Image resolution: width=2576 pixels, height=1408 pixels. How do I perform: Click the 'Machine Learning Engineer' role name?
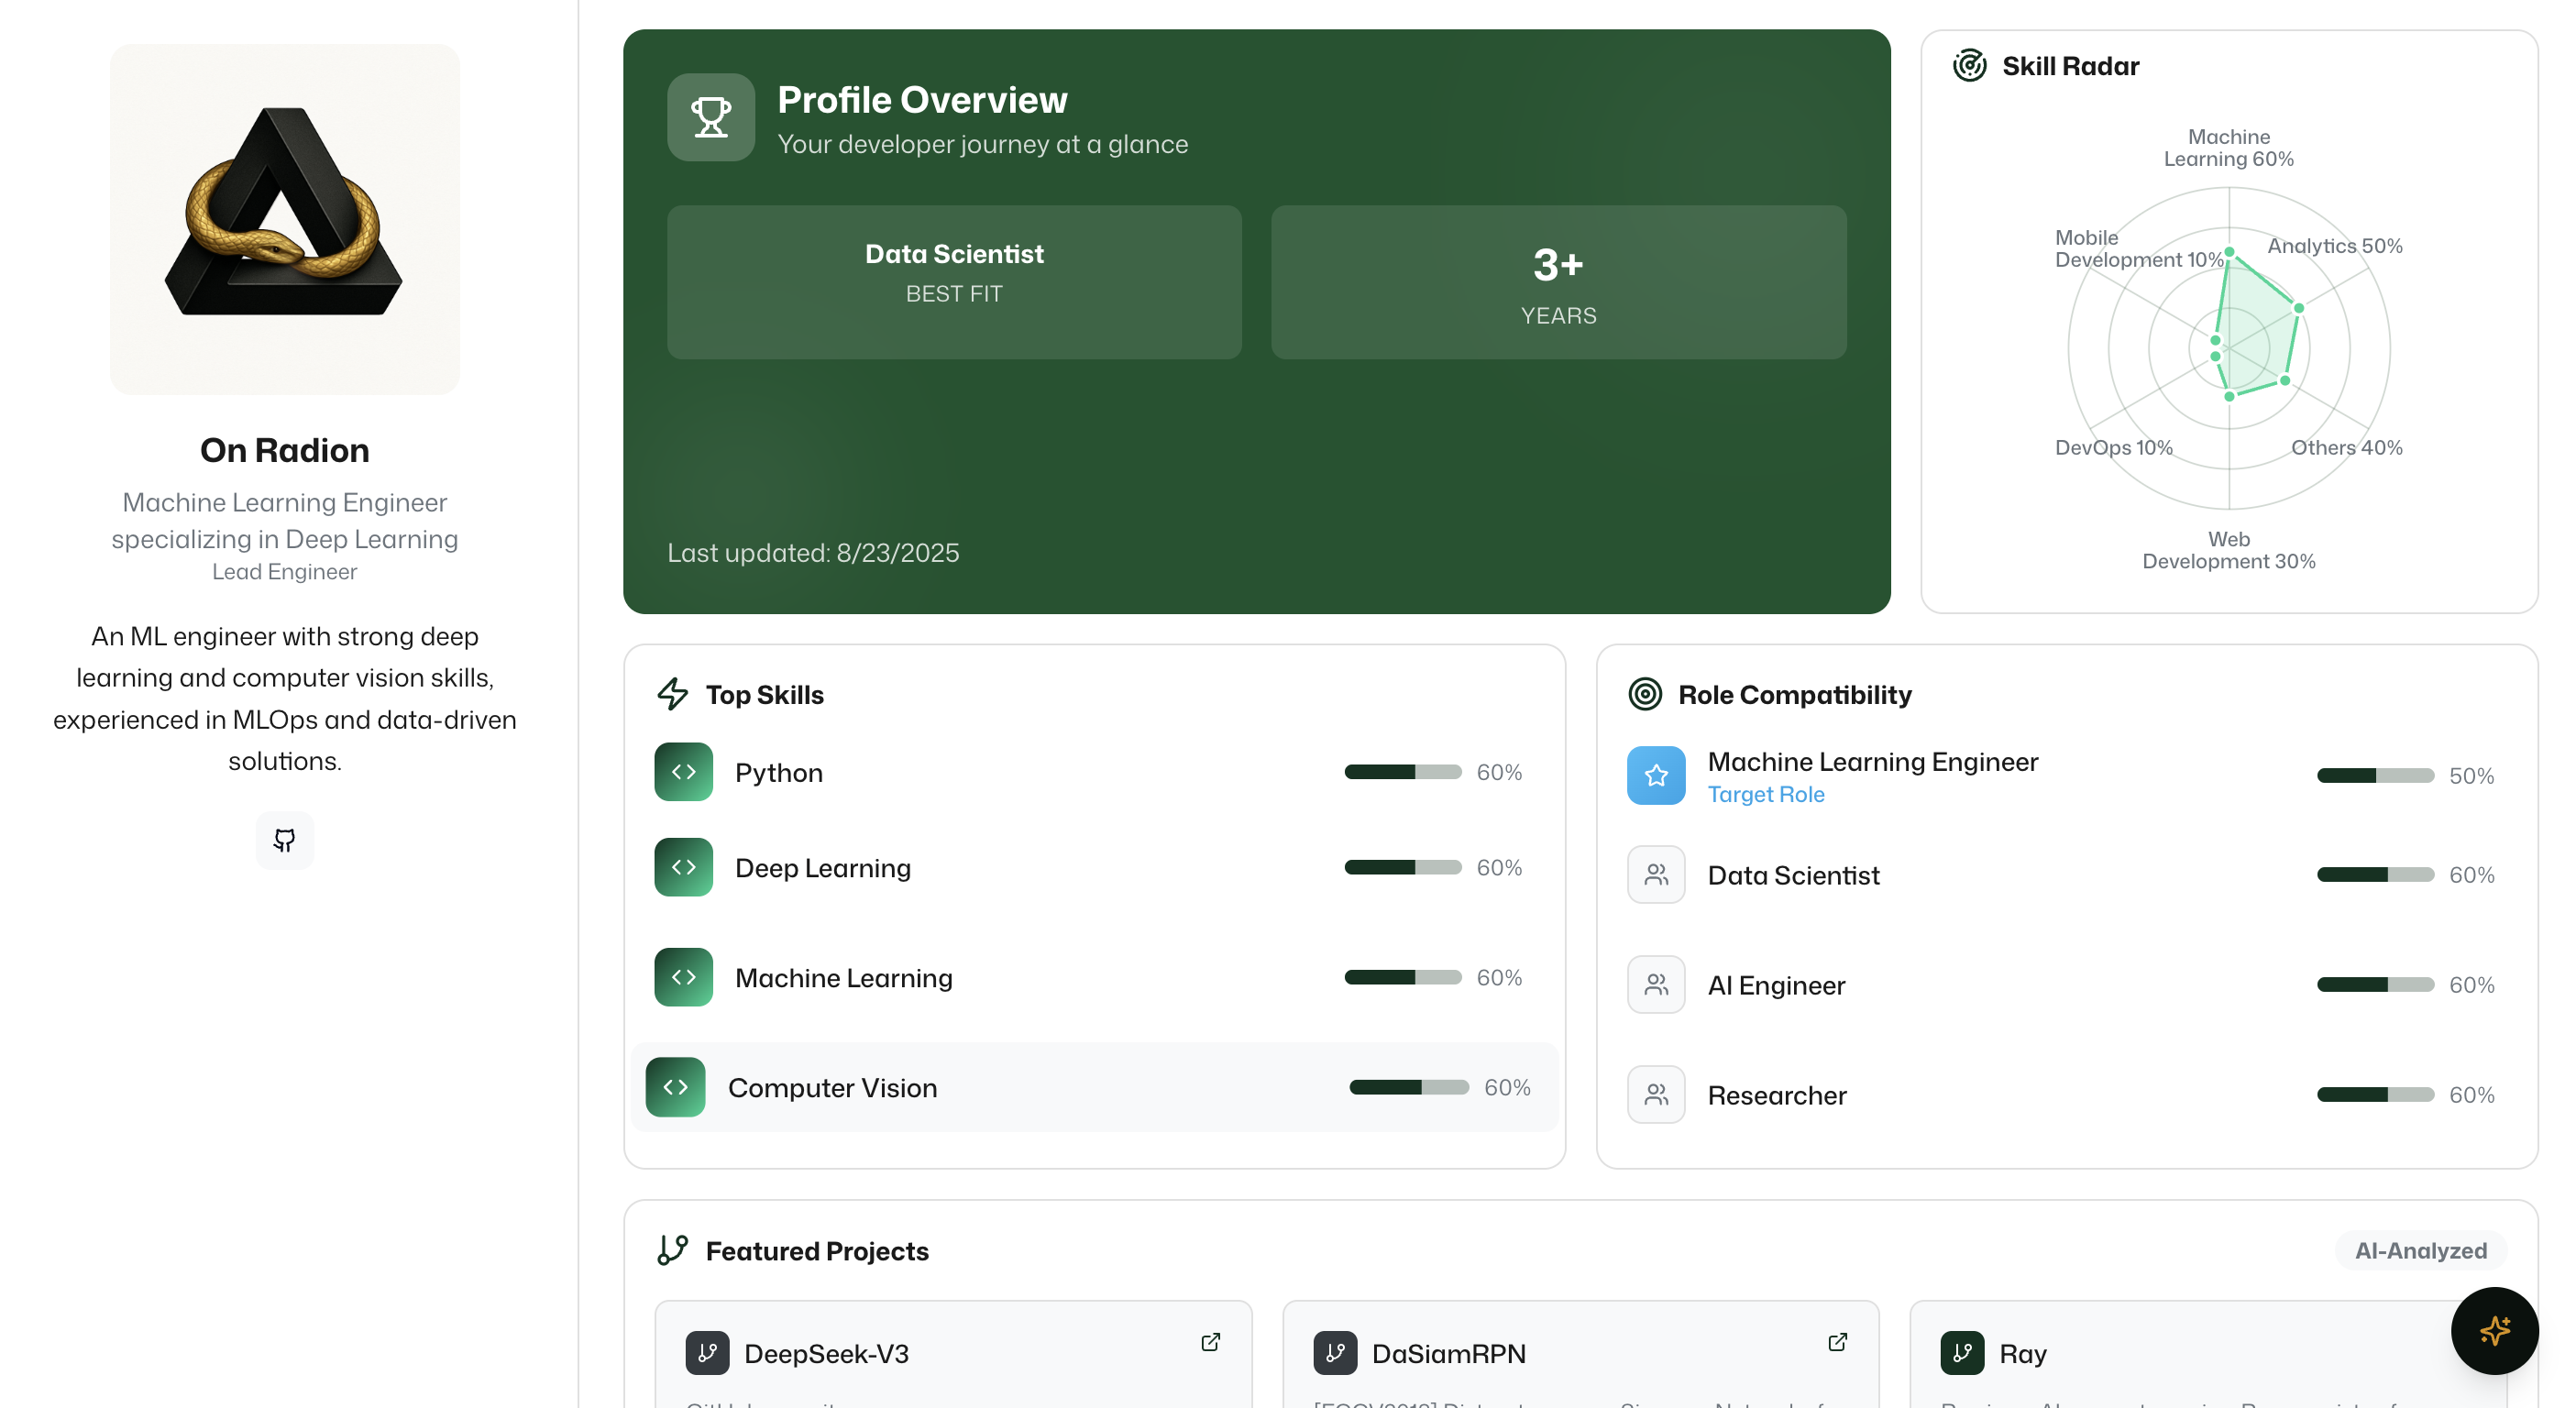1872,762
